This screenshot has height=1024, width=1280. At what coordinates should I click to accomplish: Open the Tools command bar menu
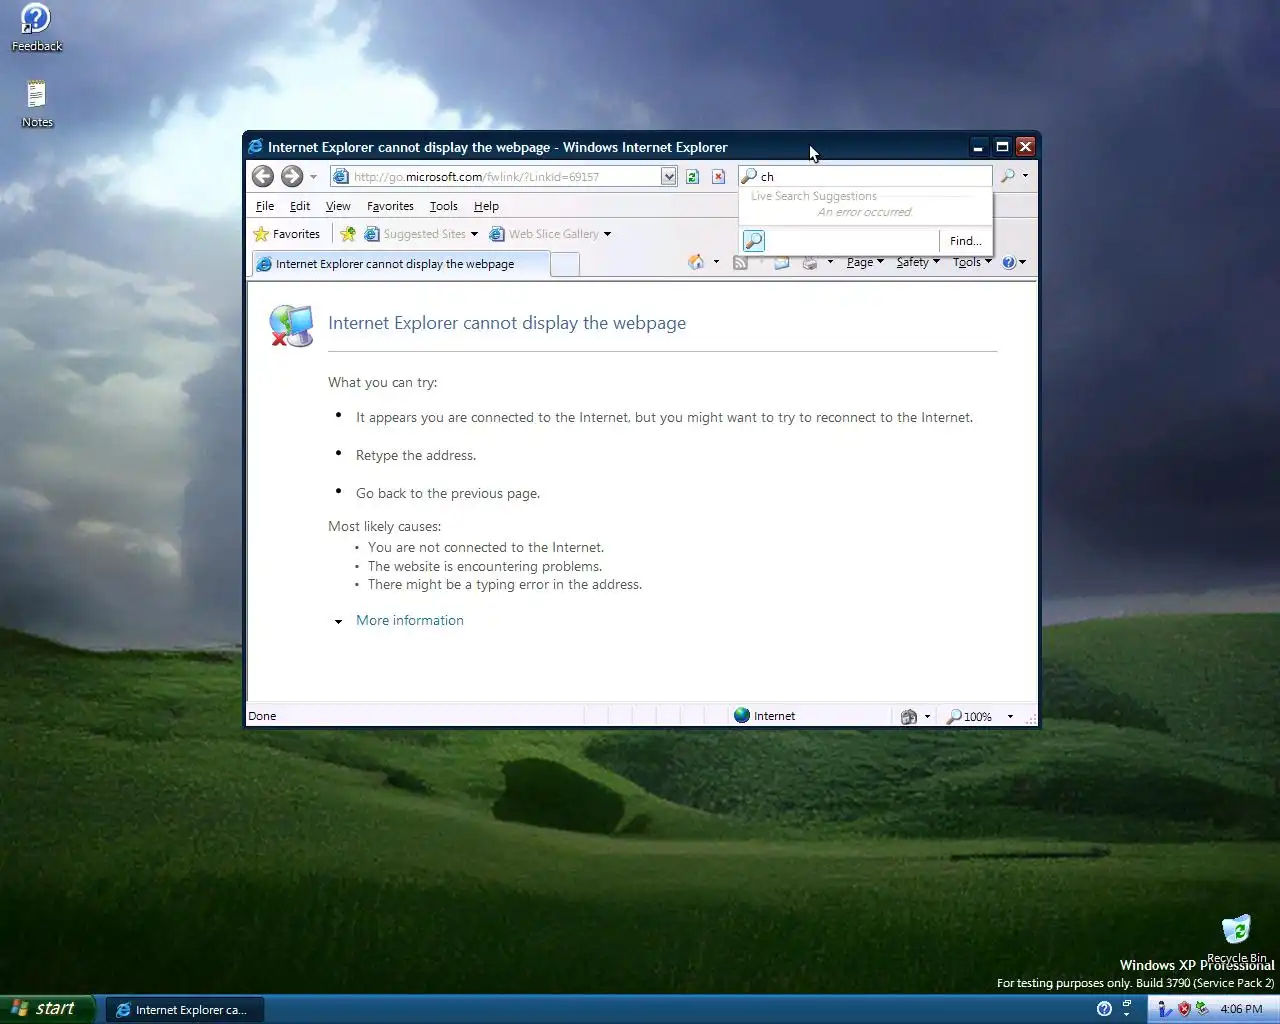click(x=972, y=262)
